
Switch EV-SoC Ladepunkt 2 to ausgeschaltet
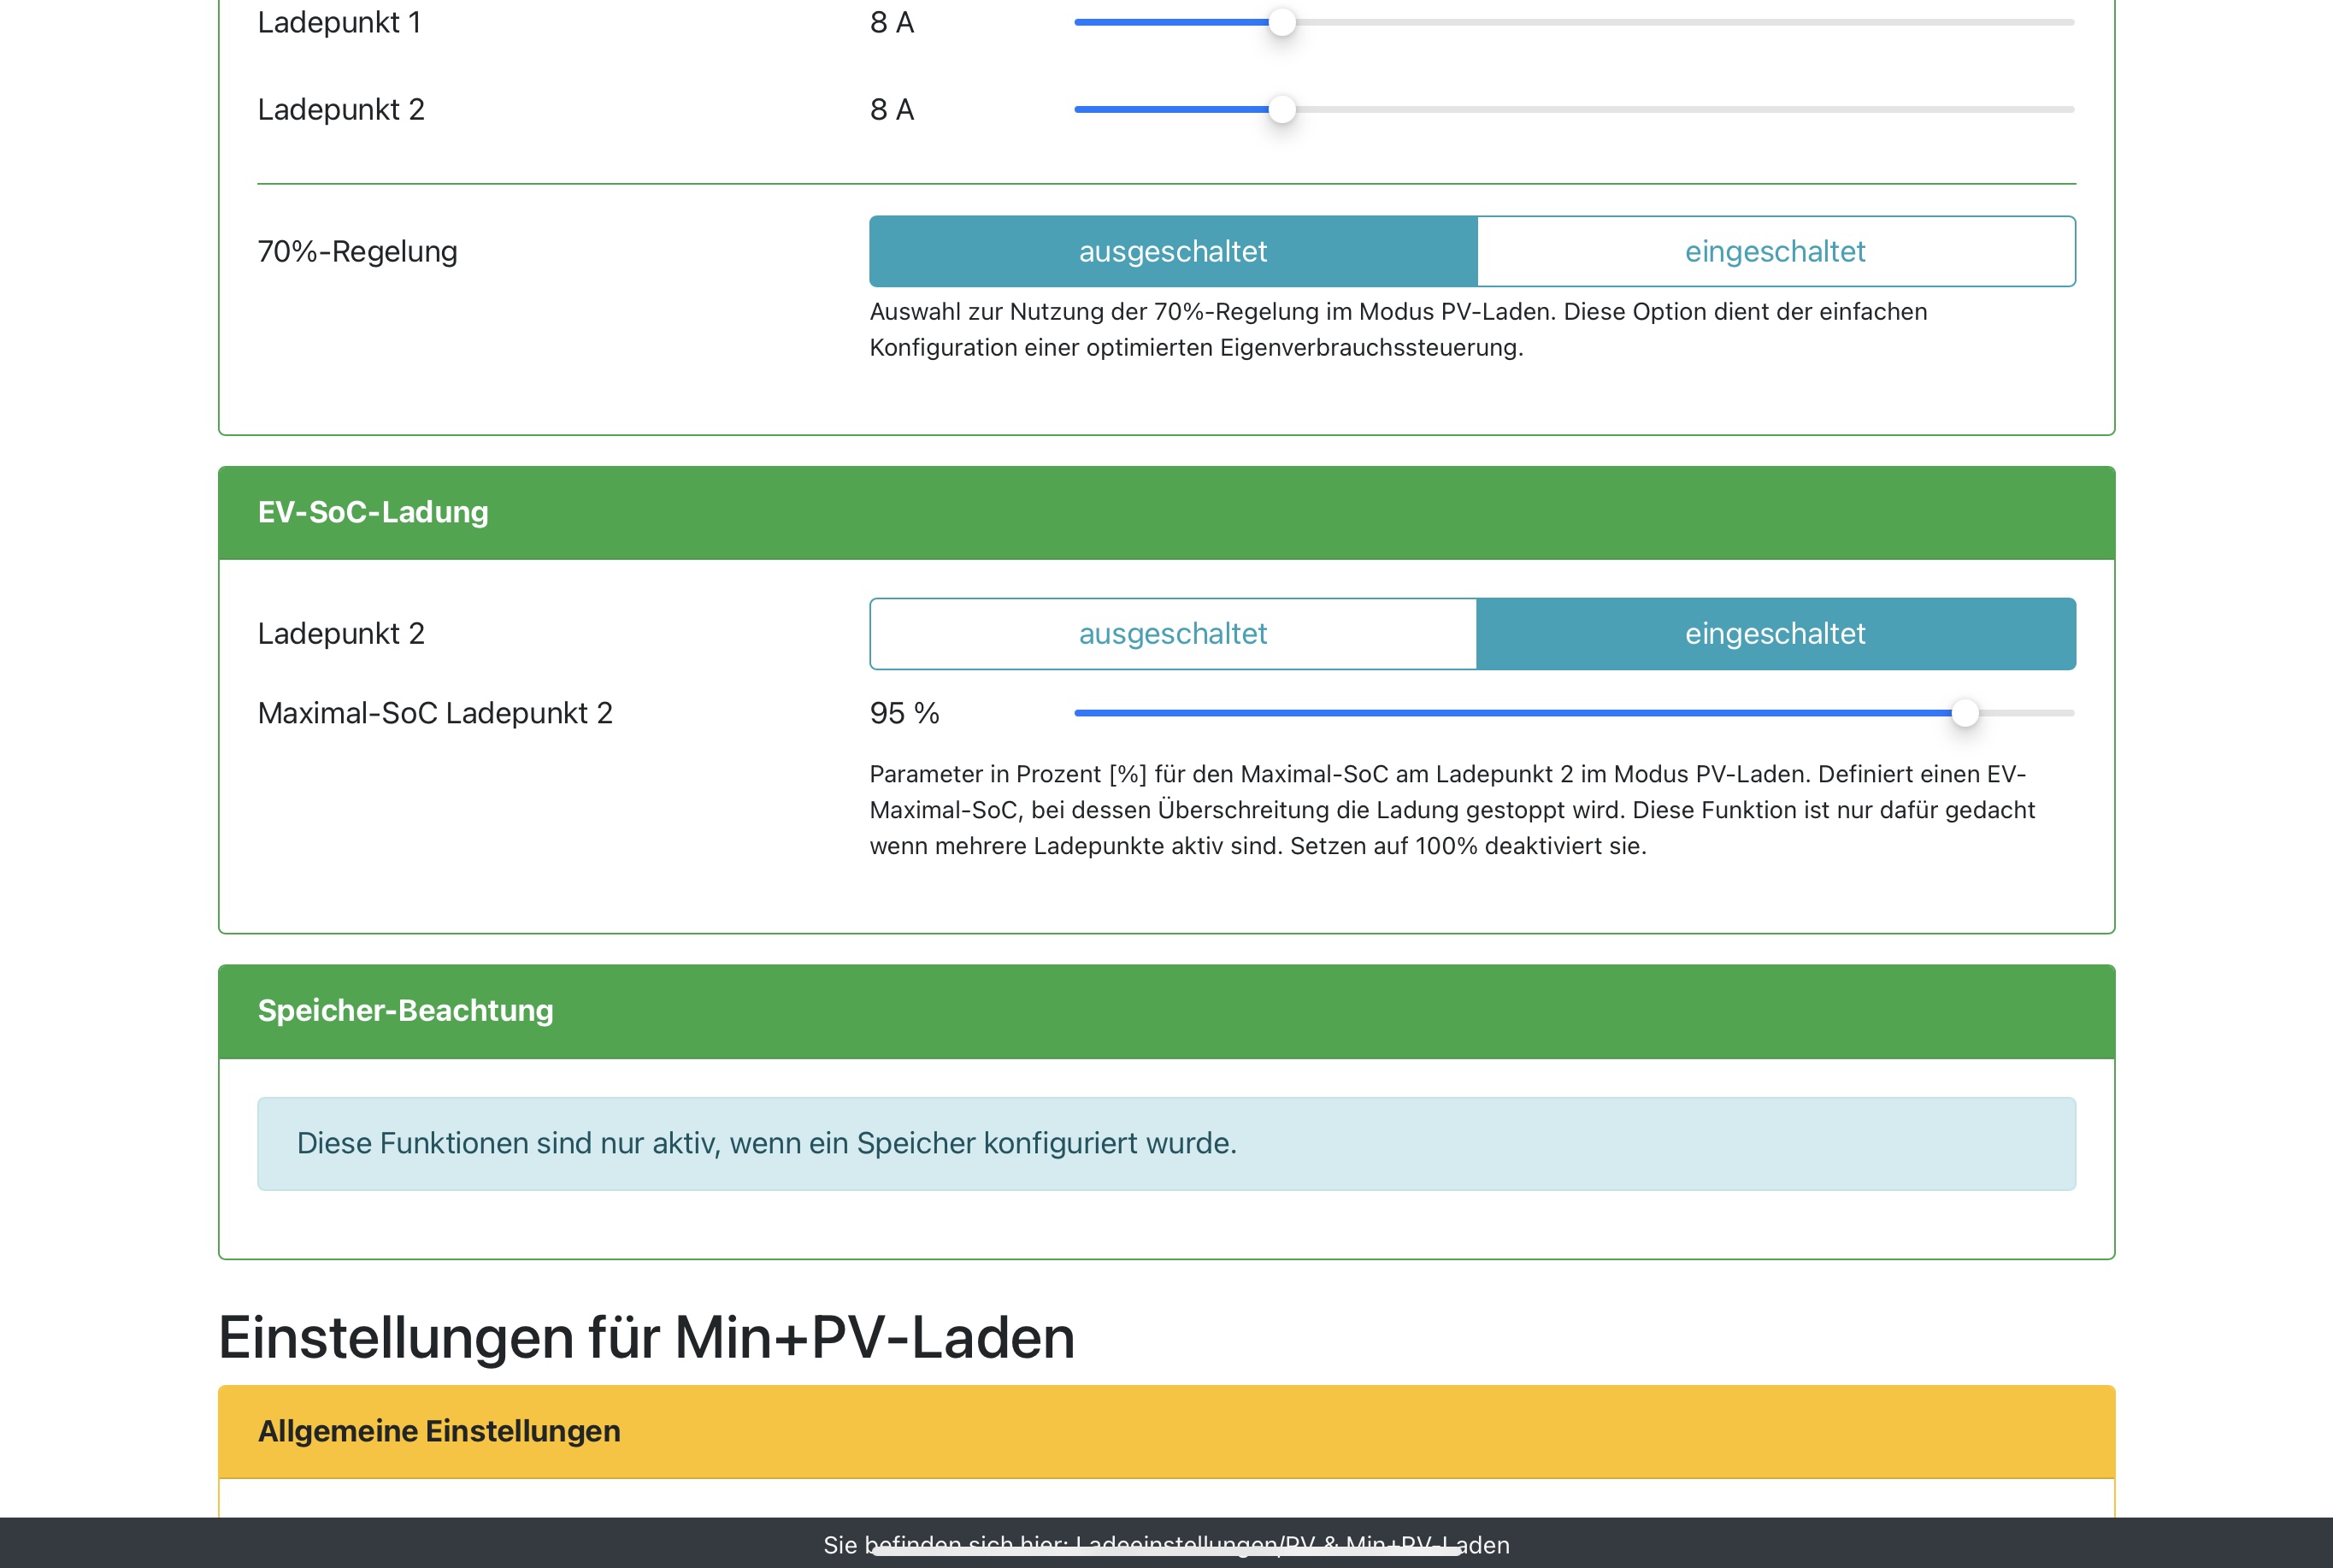(x=1172, y=633)
